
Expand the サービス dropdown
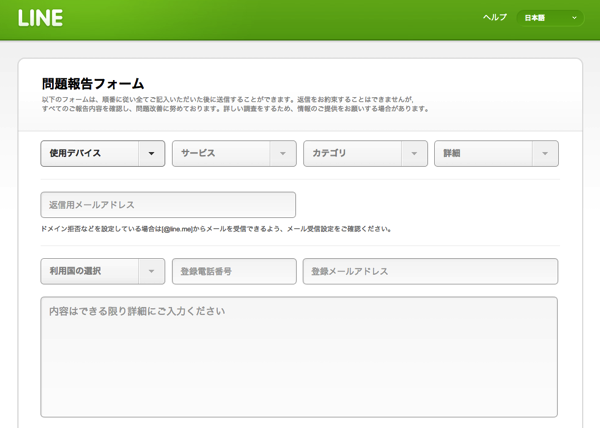click(x=234, y=153)
